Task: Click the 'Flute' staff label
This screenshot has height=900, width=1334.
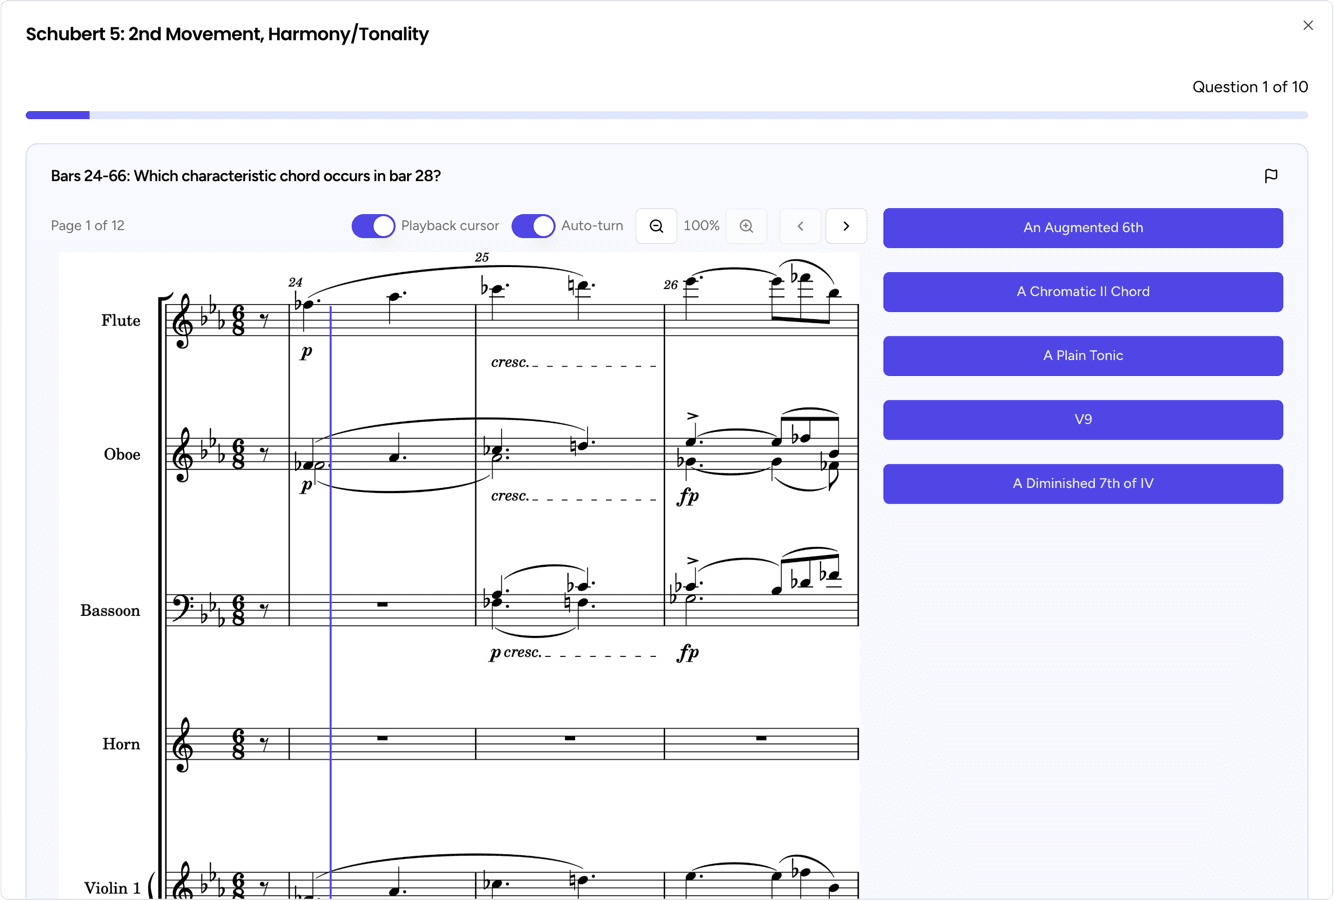Action: 121,321
